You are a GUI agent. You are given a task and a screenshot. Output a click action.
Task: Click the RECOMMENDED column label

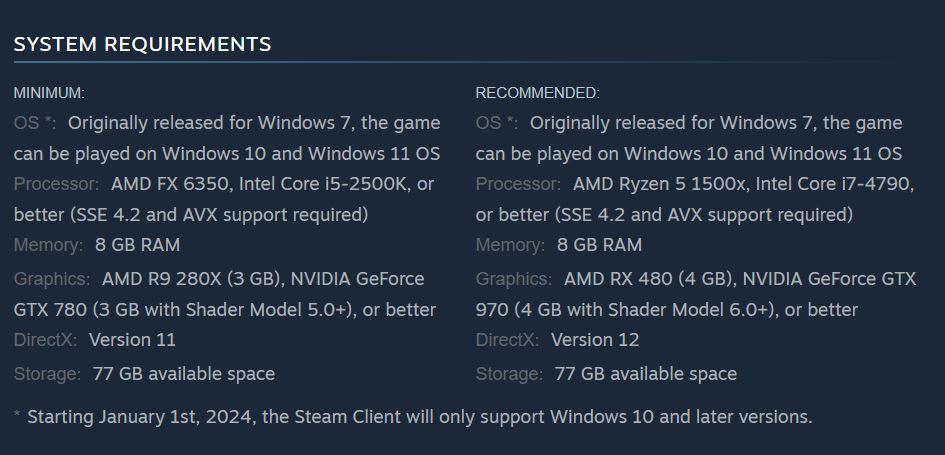coord(537,93)
